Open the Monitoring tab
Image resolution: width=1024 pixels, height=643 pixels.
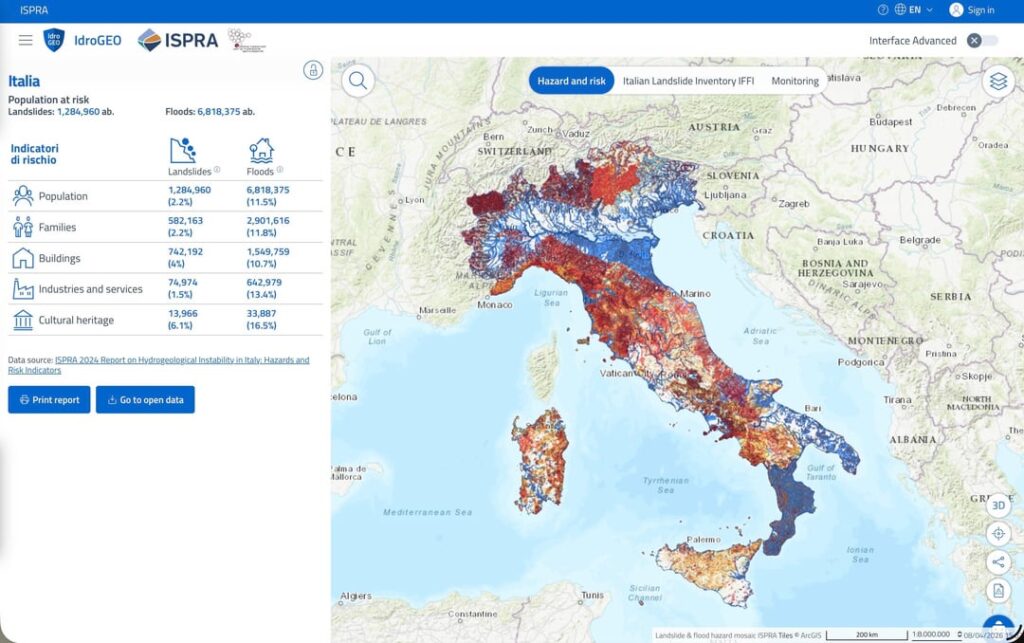click(x=794, y=80)
